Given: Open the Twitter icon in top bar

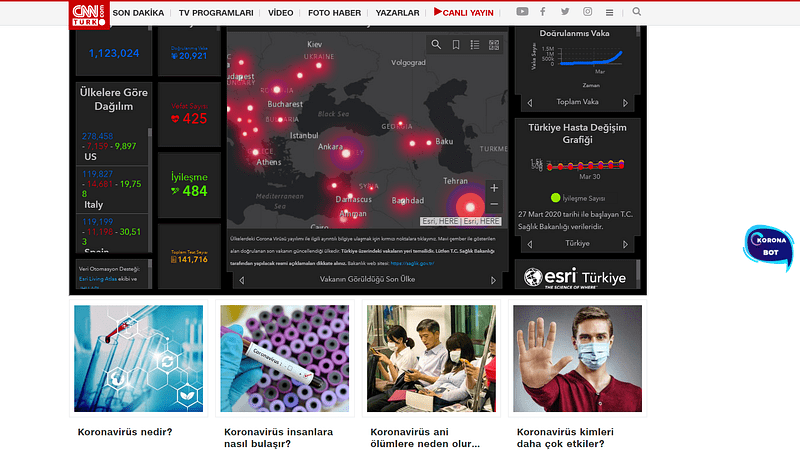Looking at the screenshot, I should (x=565, y=12).
